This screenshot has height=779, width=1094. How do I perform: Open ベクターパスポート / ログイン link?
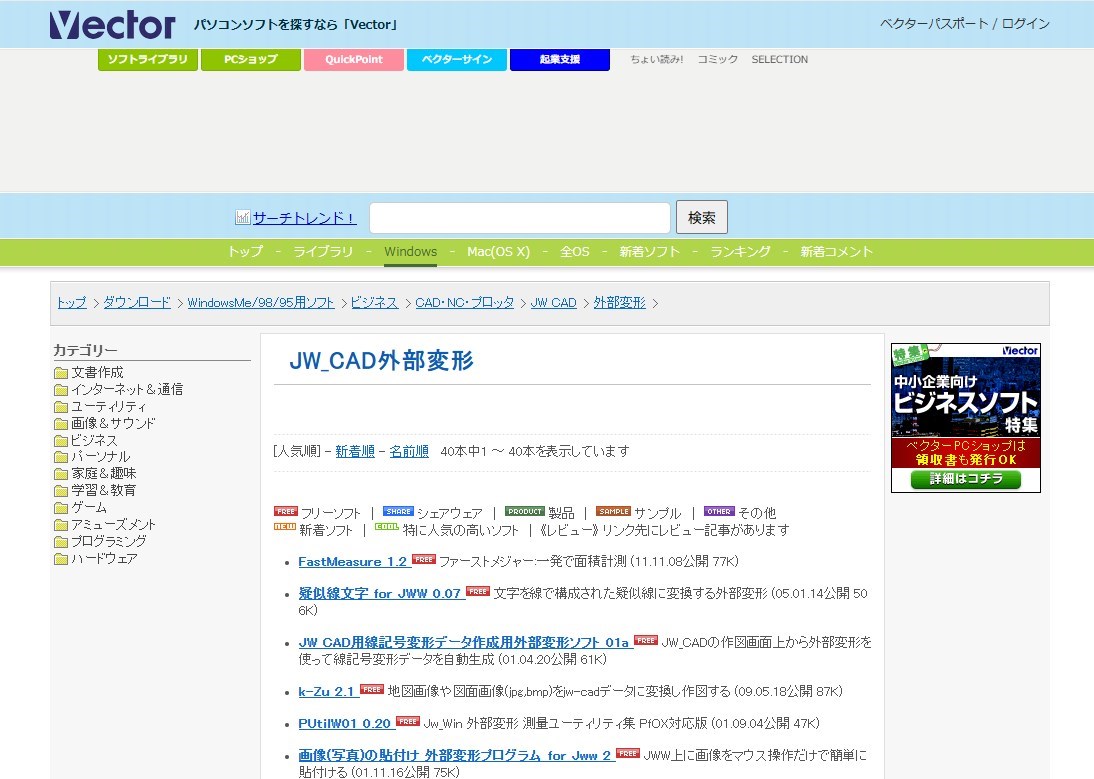point(965,24)
